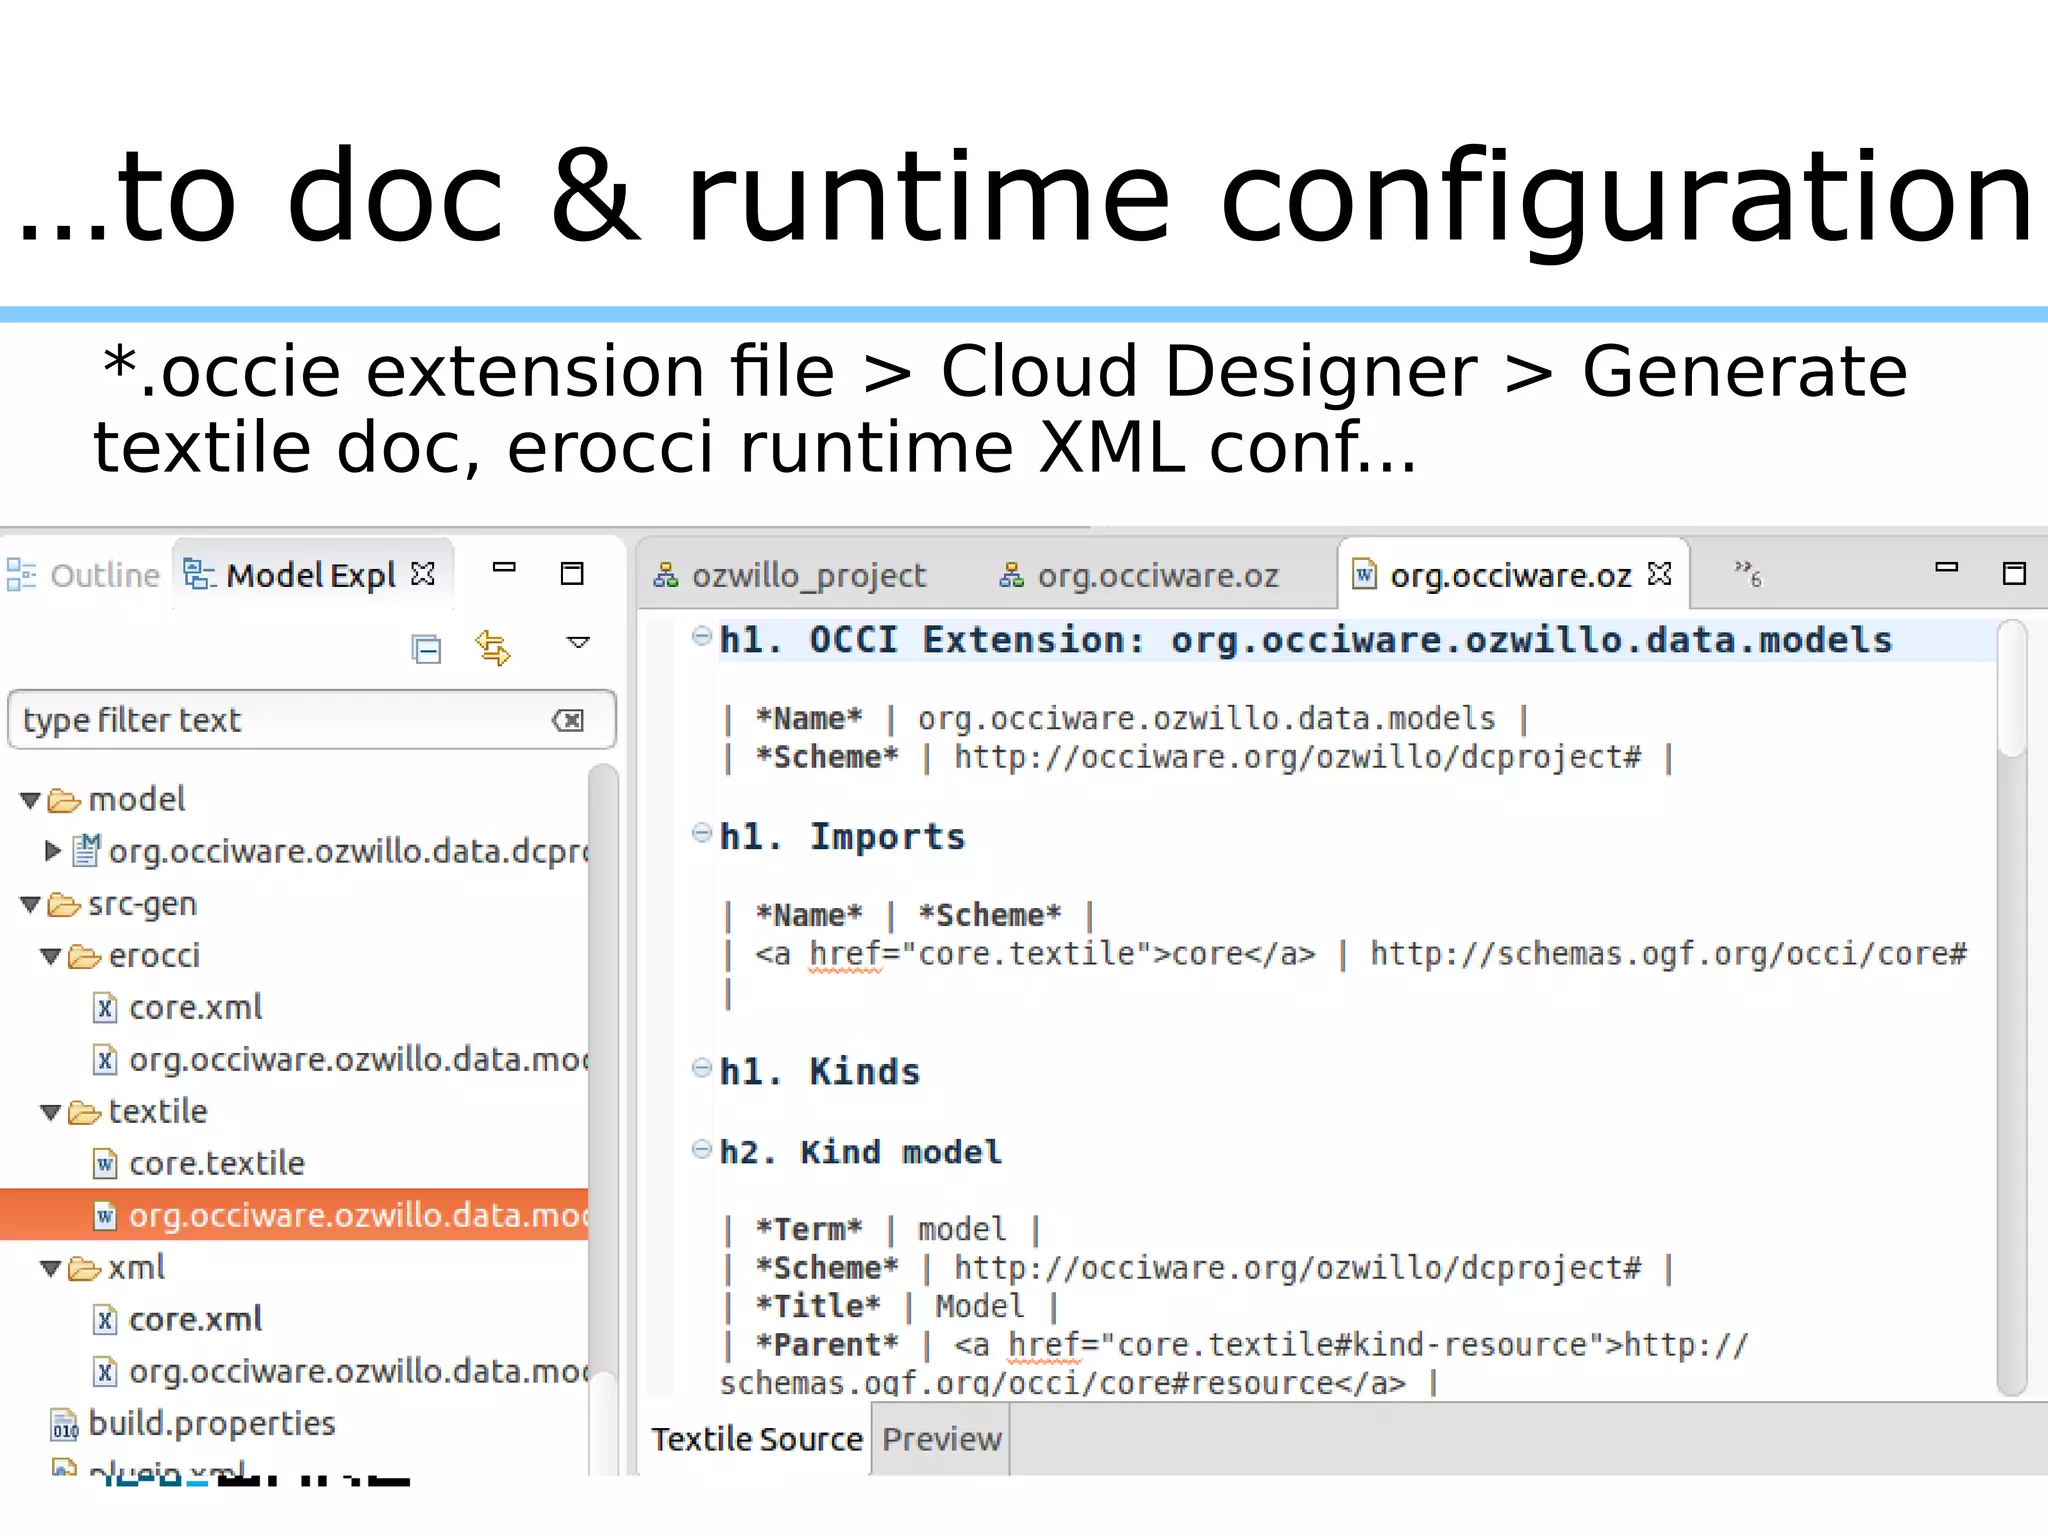The width and height of the screenshot is (2048, 1536).
Task: Expand org.occiware.ozwillo.data.dcpr model file
Action: point(53,851)
